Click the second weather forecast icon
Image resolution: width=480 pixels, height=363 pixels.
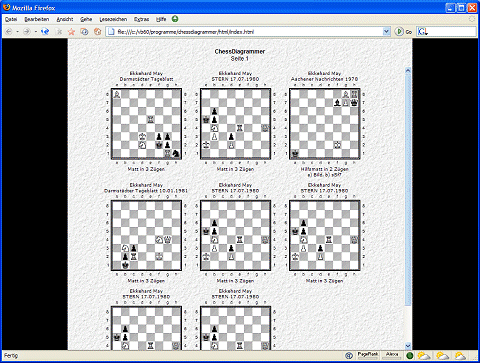(x=442, y=356)
